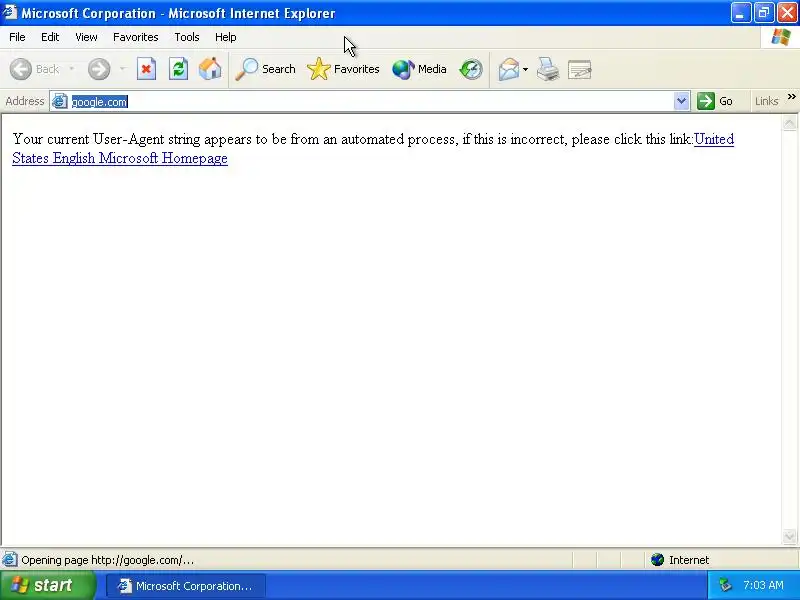Screen dimensions: 800x600
Task: Click the green Go button
Action: point(715,101)
